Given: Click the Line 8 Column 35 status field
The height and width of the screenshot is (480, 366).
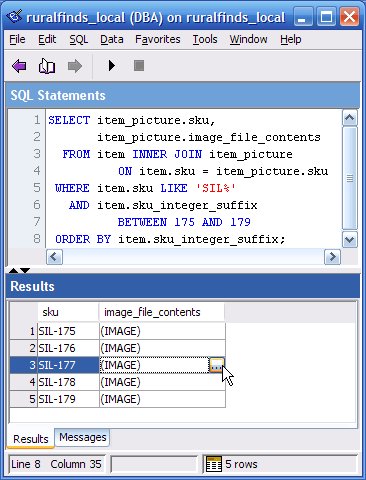Looking at the screenshot, I should coord(56,464).
